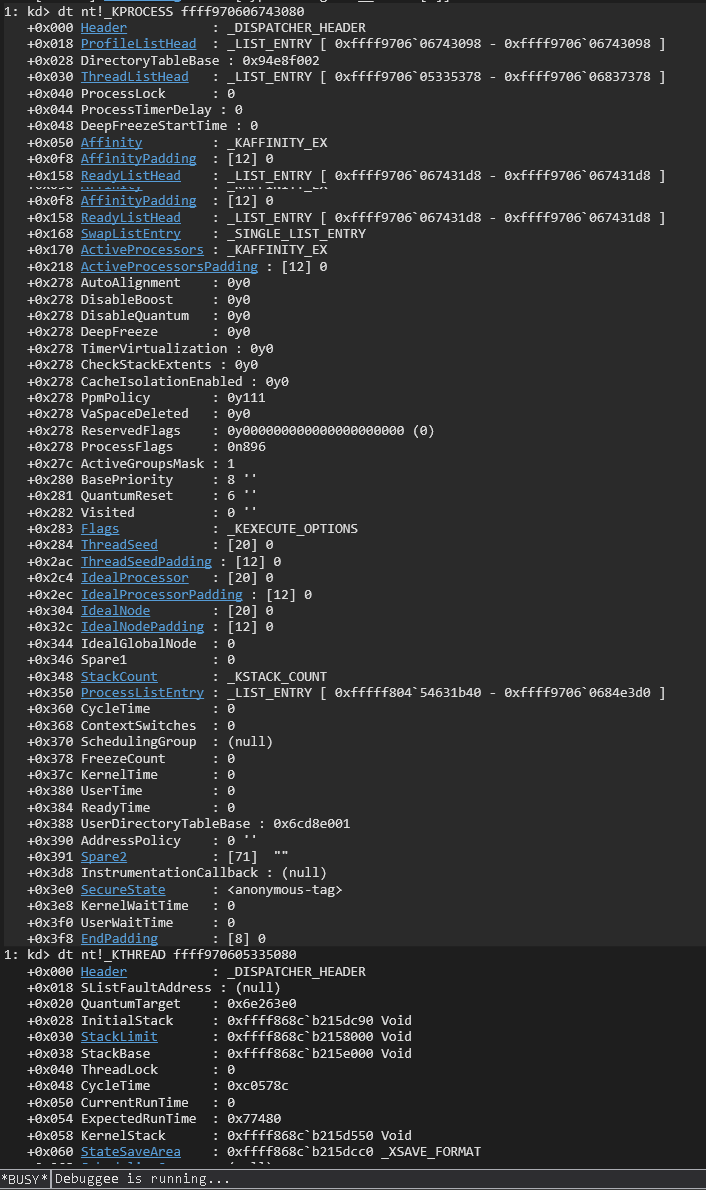Open the ProfileListHead field link

coord(138,44)
